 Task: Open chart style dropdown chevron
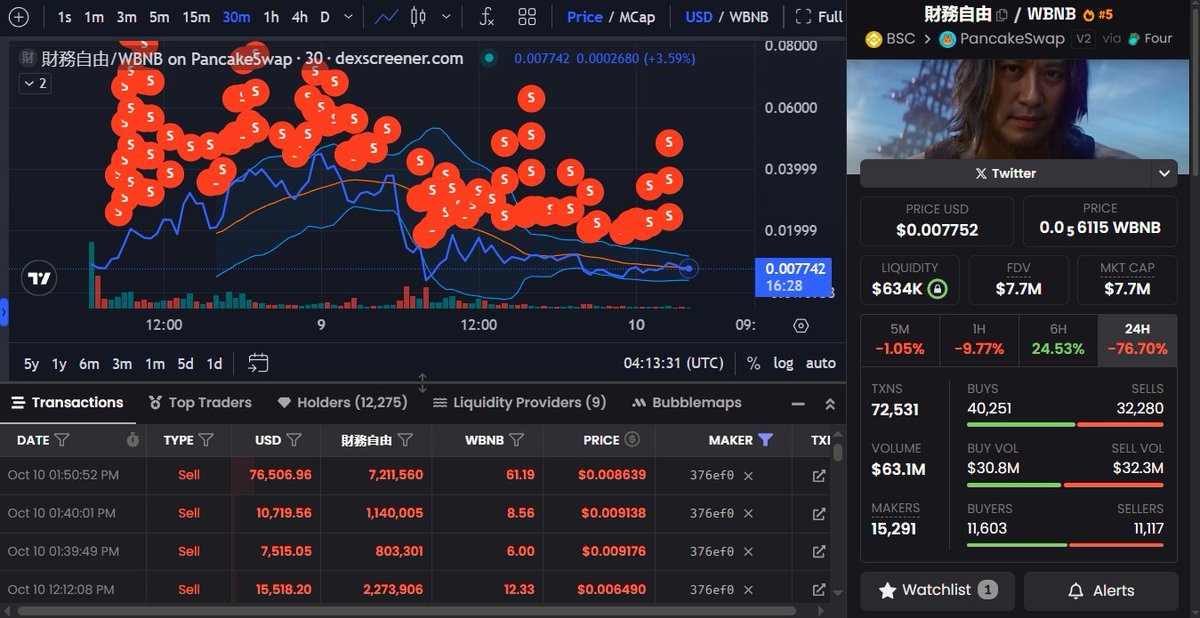point(446,17)
